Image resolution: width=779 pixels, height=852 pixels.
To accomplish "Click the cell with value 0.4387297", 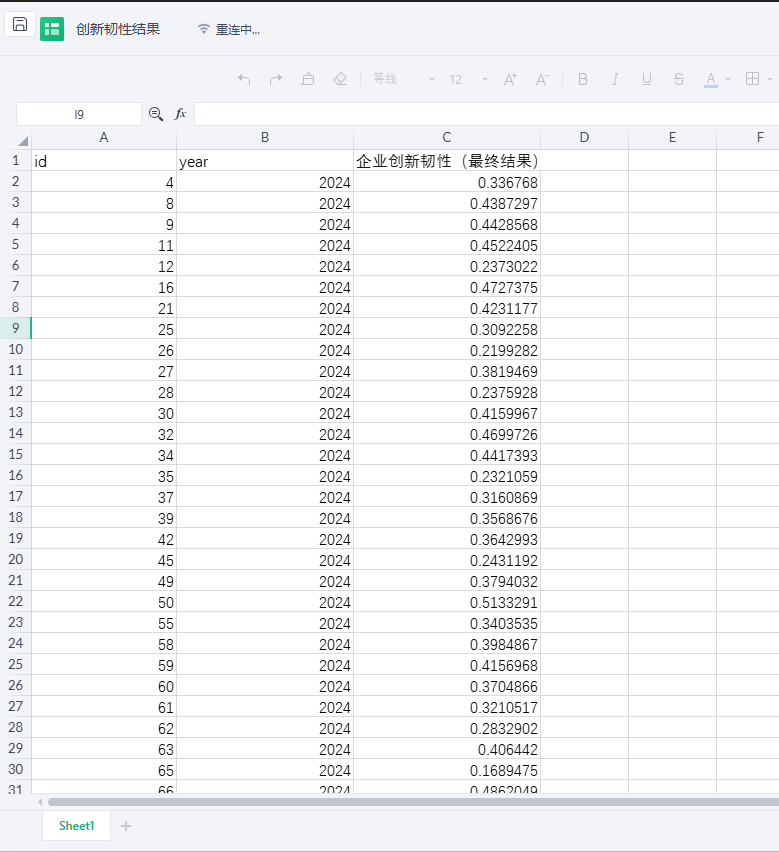I will (x=447, y=203).
